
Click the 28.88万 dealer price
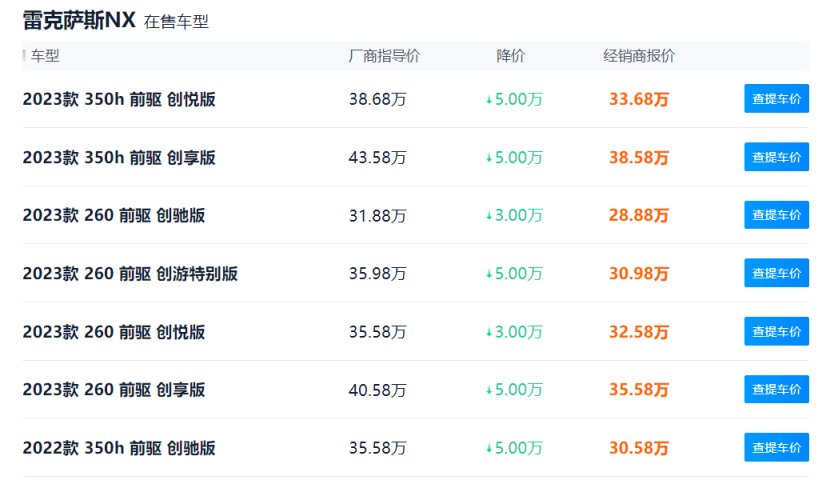[x=639, y=215]
